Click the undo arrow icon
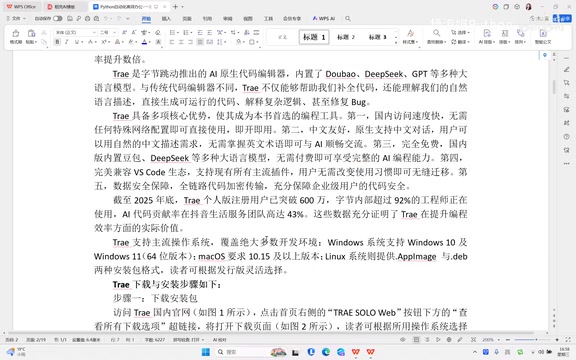The image size is (576, 360). tap(106, 18)
